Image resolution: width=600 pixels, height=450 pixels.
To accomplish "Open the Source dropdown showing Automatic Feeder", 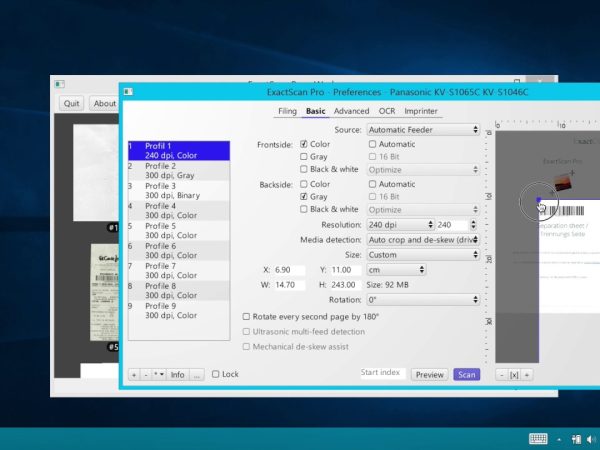I will point(423,130).
